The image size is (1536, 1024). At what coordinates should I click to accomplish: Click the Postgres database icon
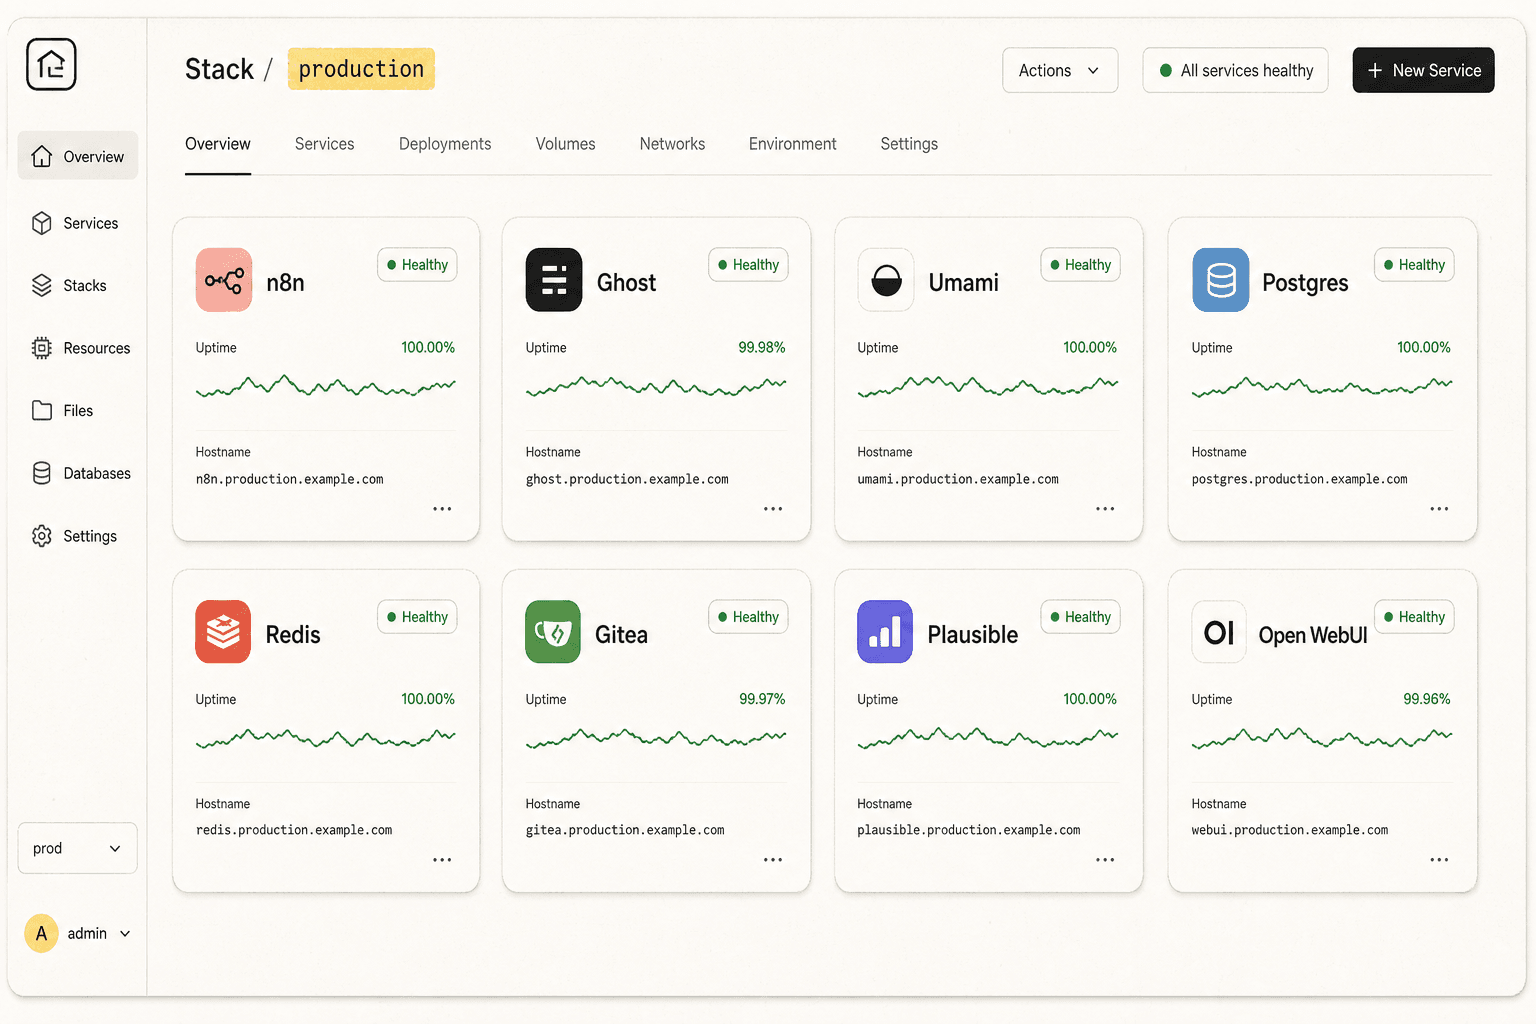[1221, 280]
